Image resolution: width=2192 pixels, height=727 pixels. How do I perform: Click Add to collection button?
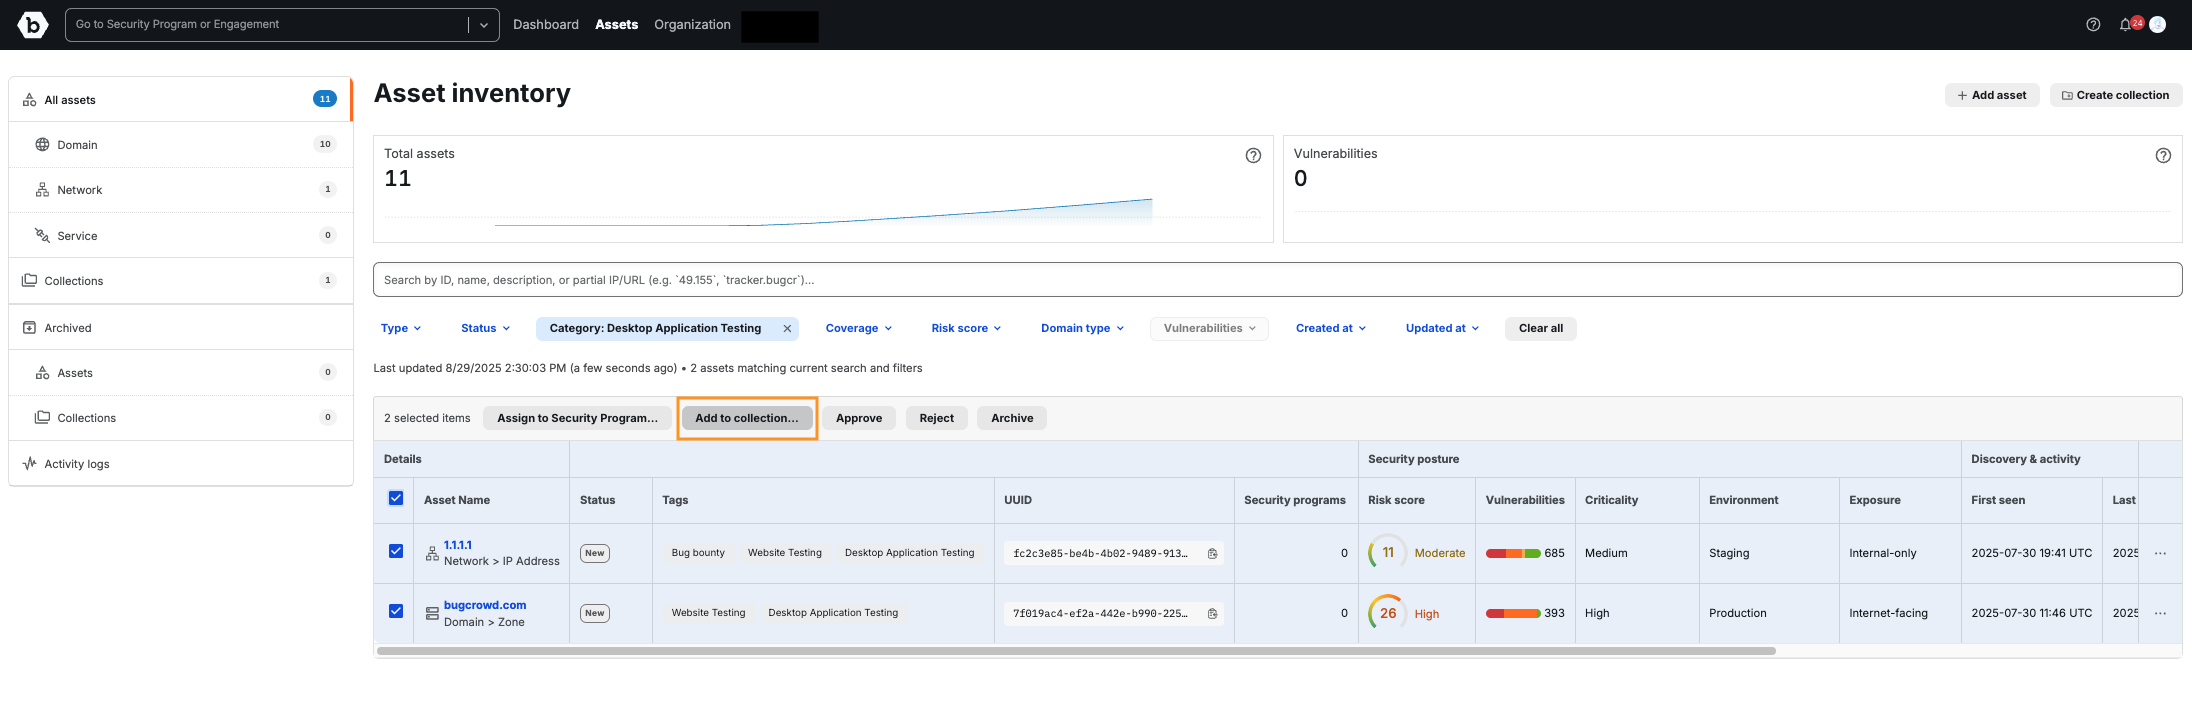point(747,418)
